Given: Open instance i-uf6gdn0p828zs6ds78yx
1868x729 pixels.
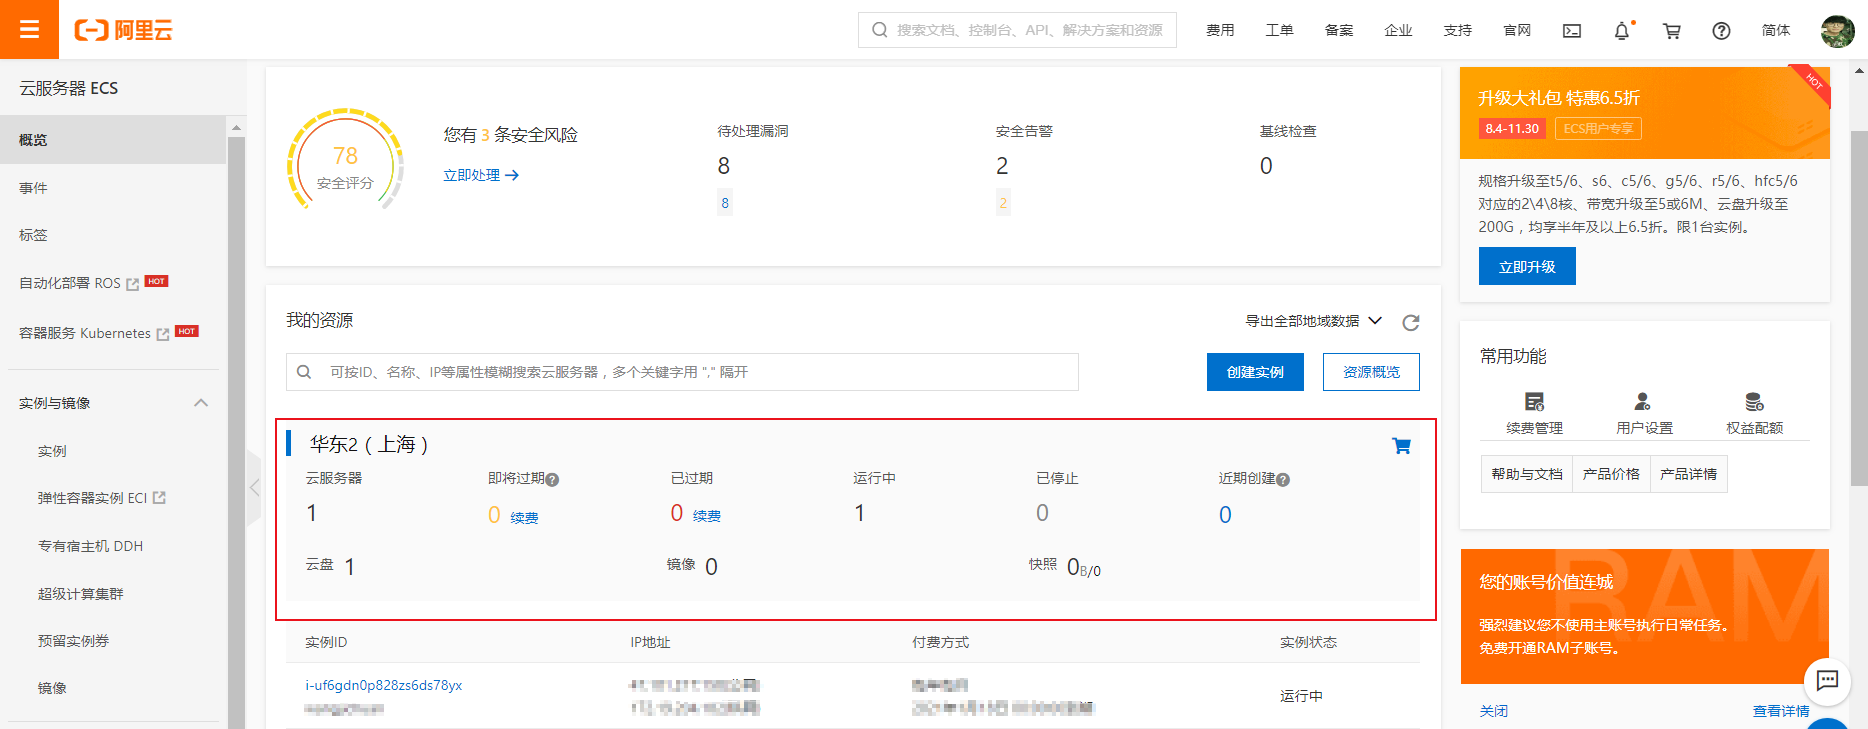Looking at the screenshot, I should click(x=384, y=685).
